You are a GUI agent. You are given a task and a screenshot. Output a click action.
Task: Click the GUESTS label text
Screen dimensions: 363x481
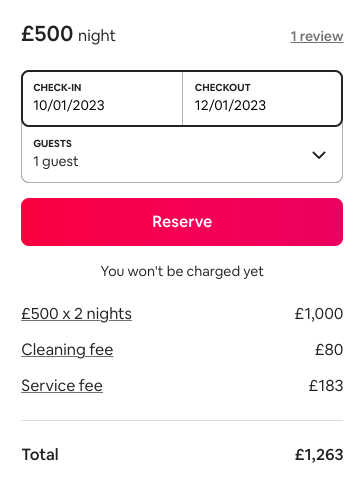coord(52,144)
